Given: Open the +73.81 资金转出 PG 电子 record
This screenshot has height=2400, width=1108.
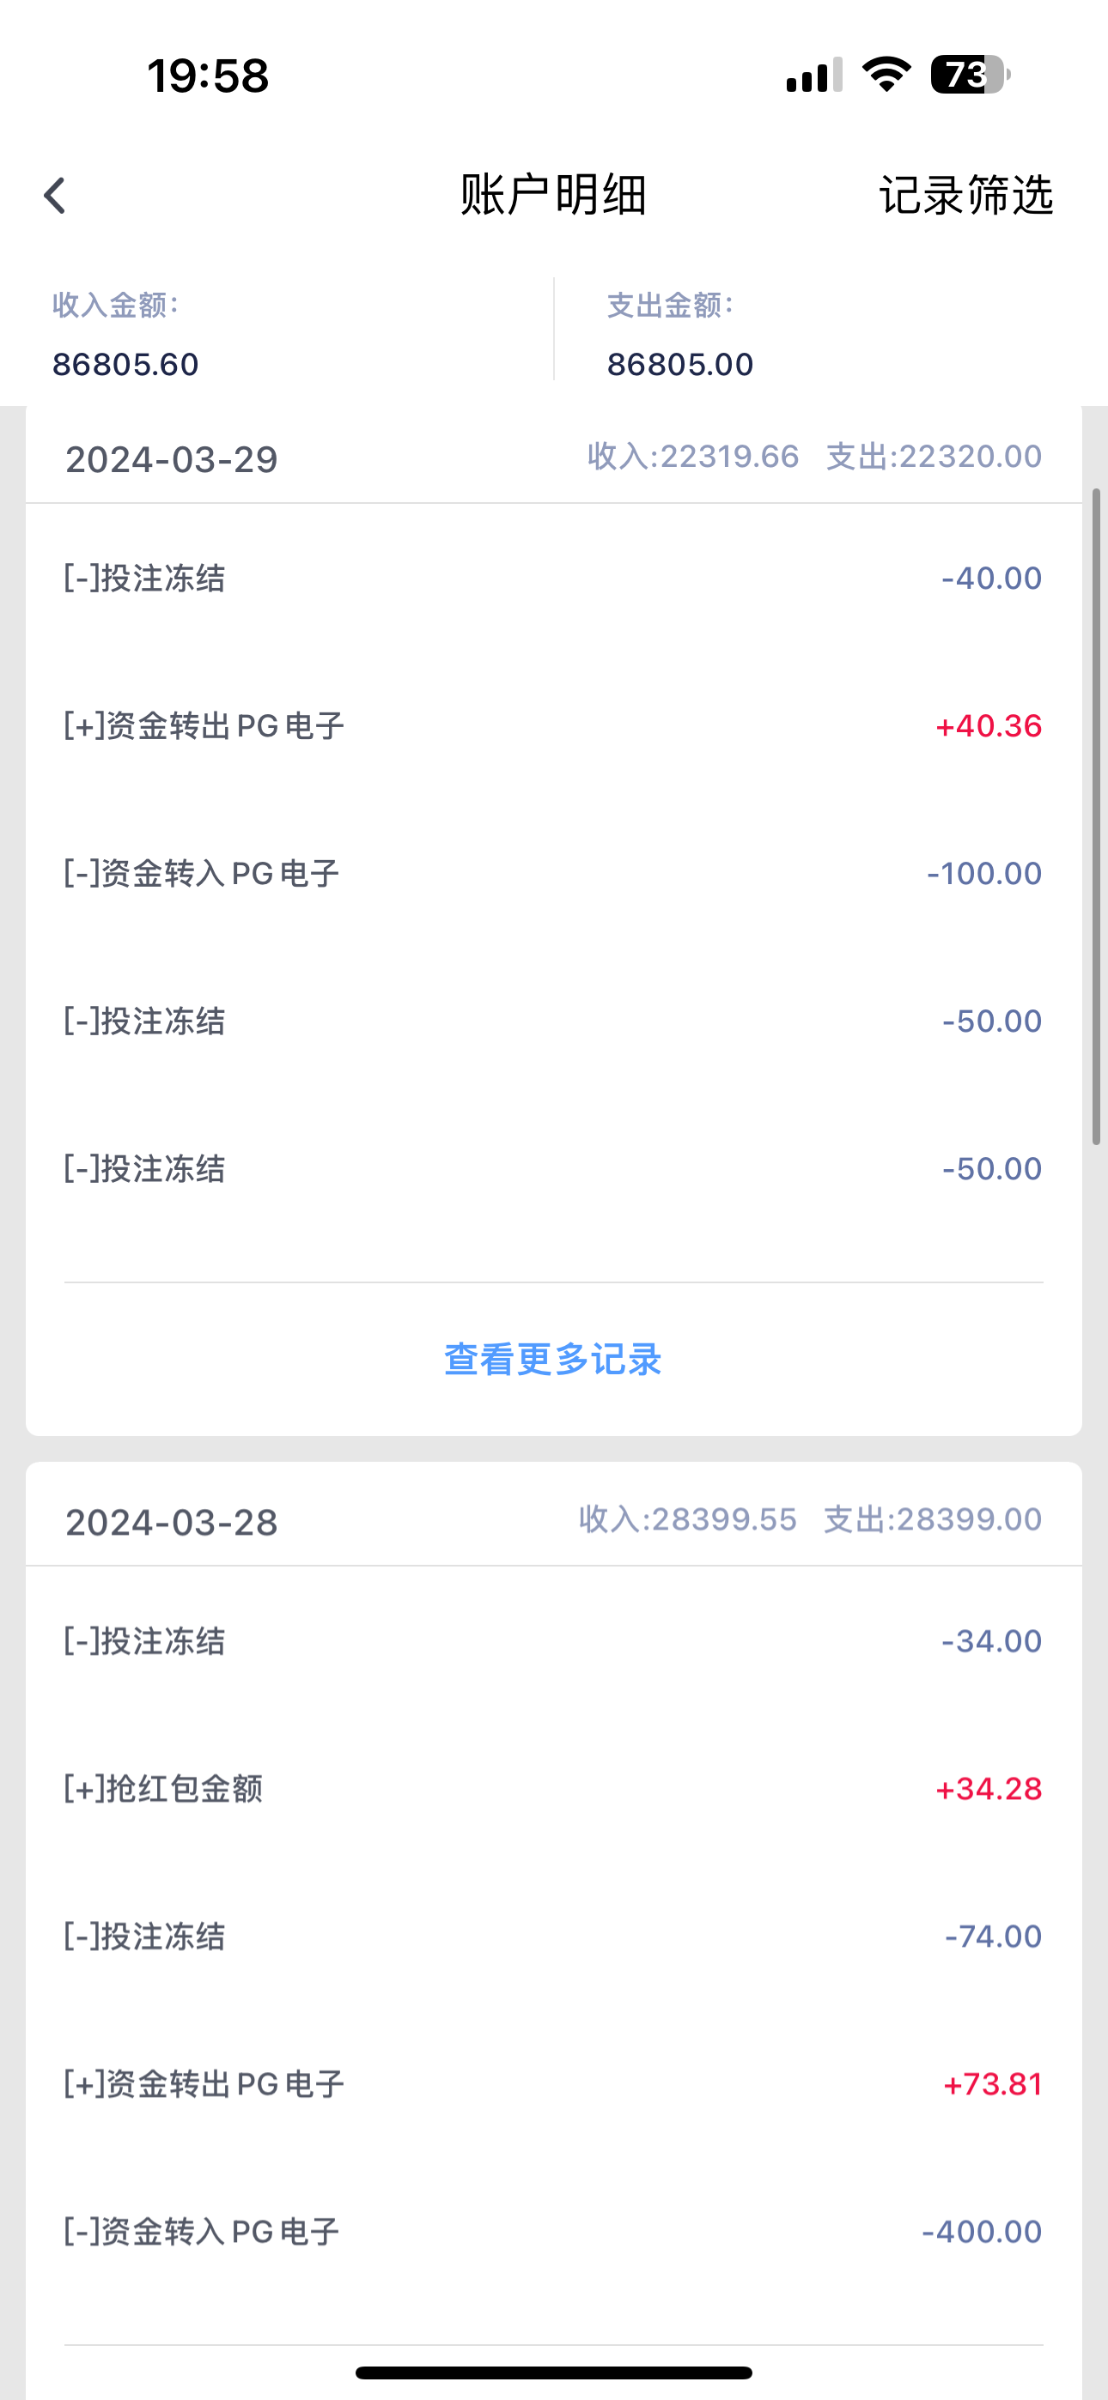Looking at the screenshot, I should point(553,2084).
